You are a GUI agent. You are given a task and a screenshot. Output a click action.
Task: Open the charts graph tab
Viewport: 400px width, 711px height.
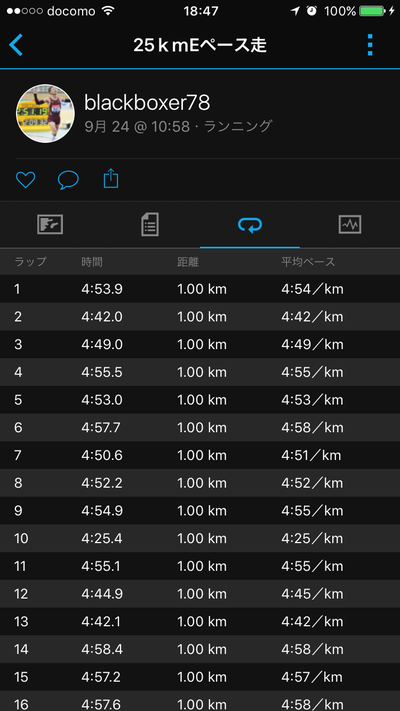coord(350,224)
